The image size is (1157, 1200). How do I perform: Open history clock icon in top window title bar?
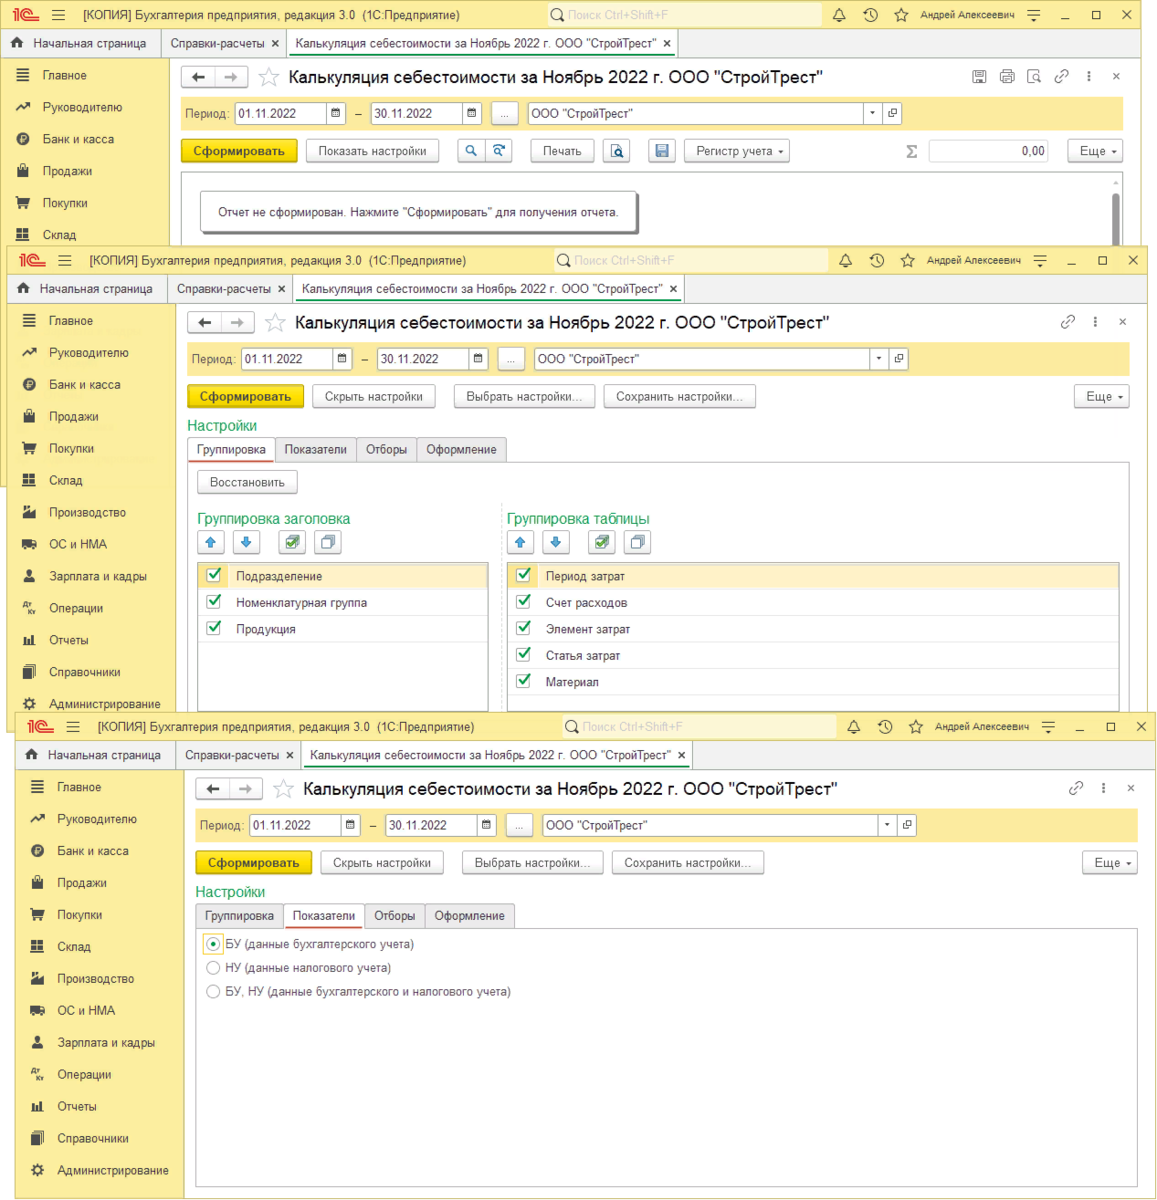(x=870, y=15)
